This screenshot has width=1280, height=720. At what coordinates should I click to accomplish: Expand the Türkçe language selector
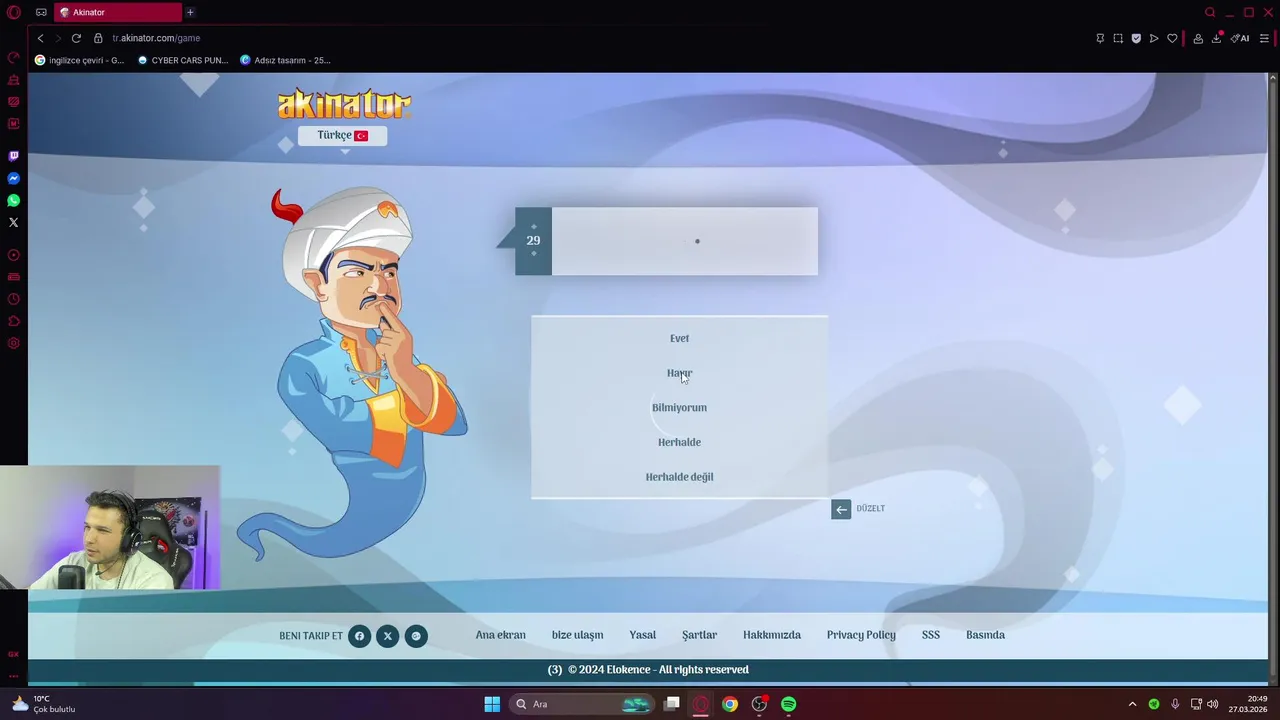pos(342,136)
